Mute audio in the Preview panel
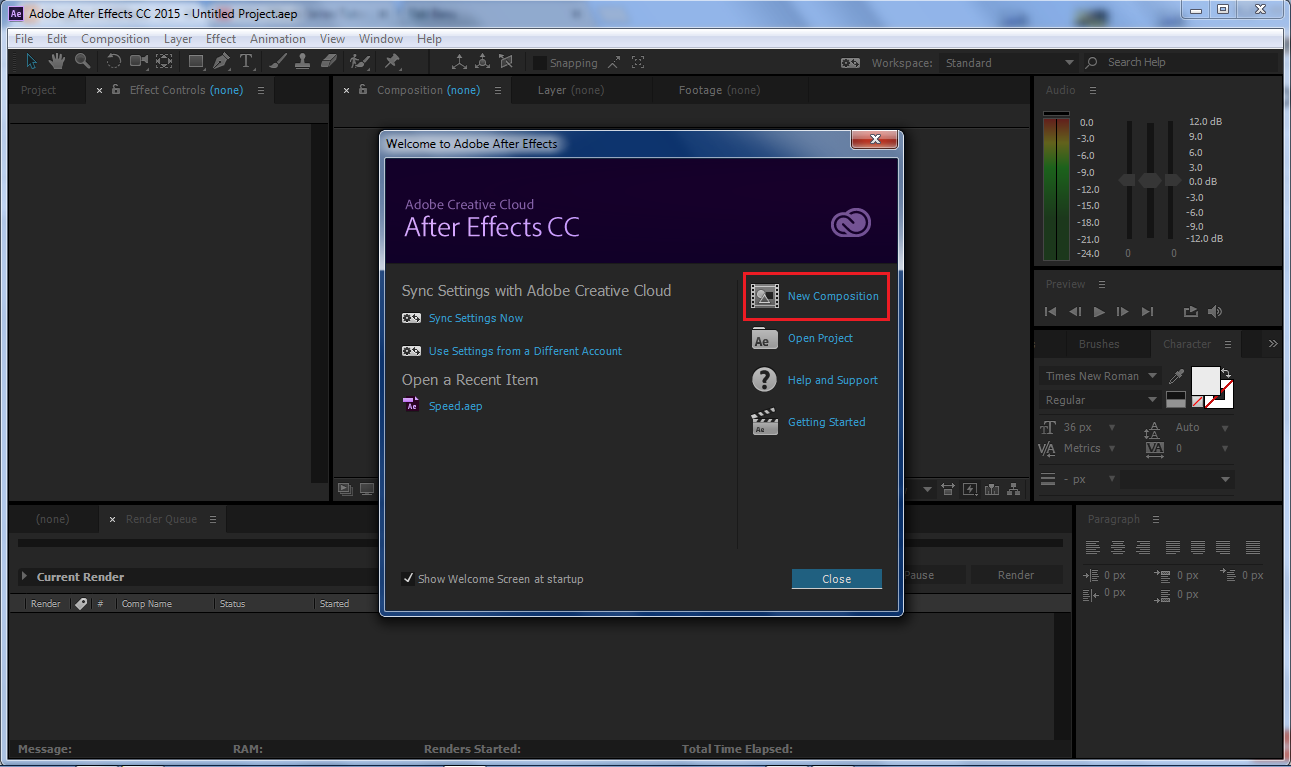Viewport: 1291px width, 767px height. [x=1215, y=311]
